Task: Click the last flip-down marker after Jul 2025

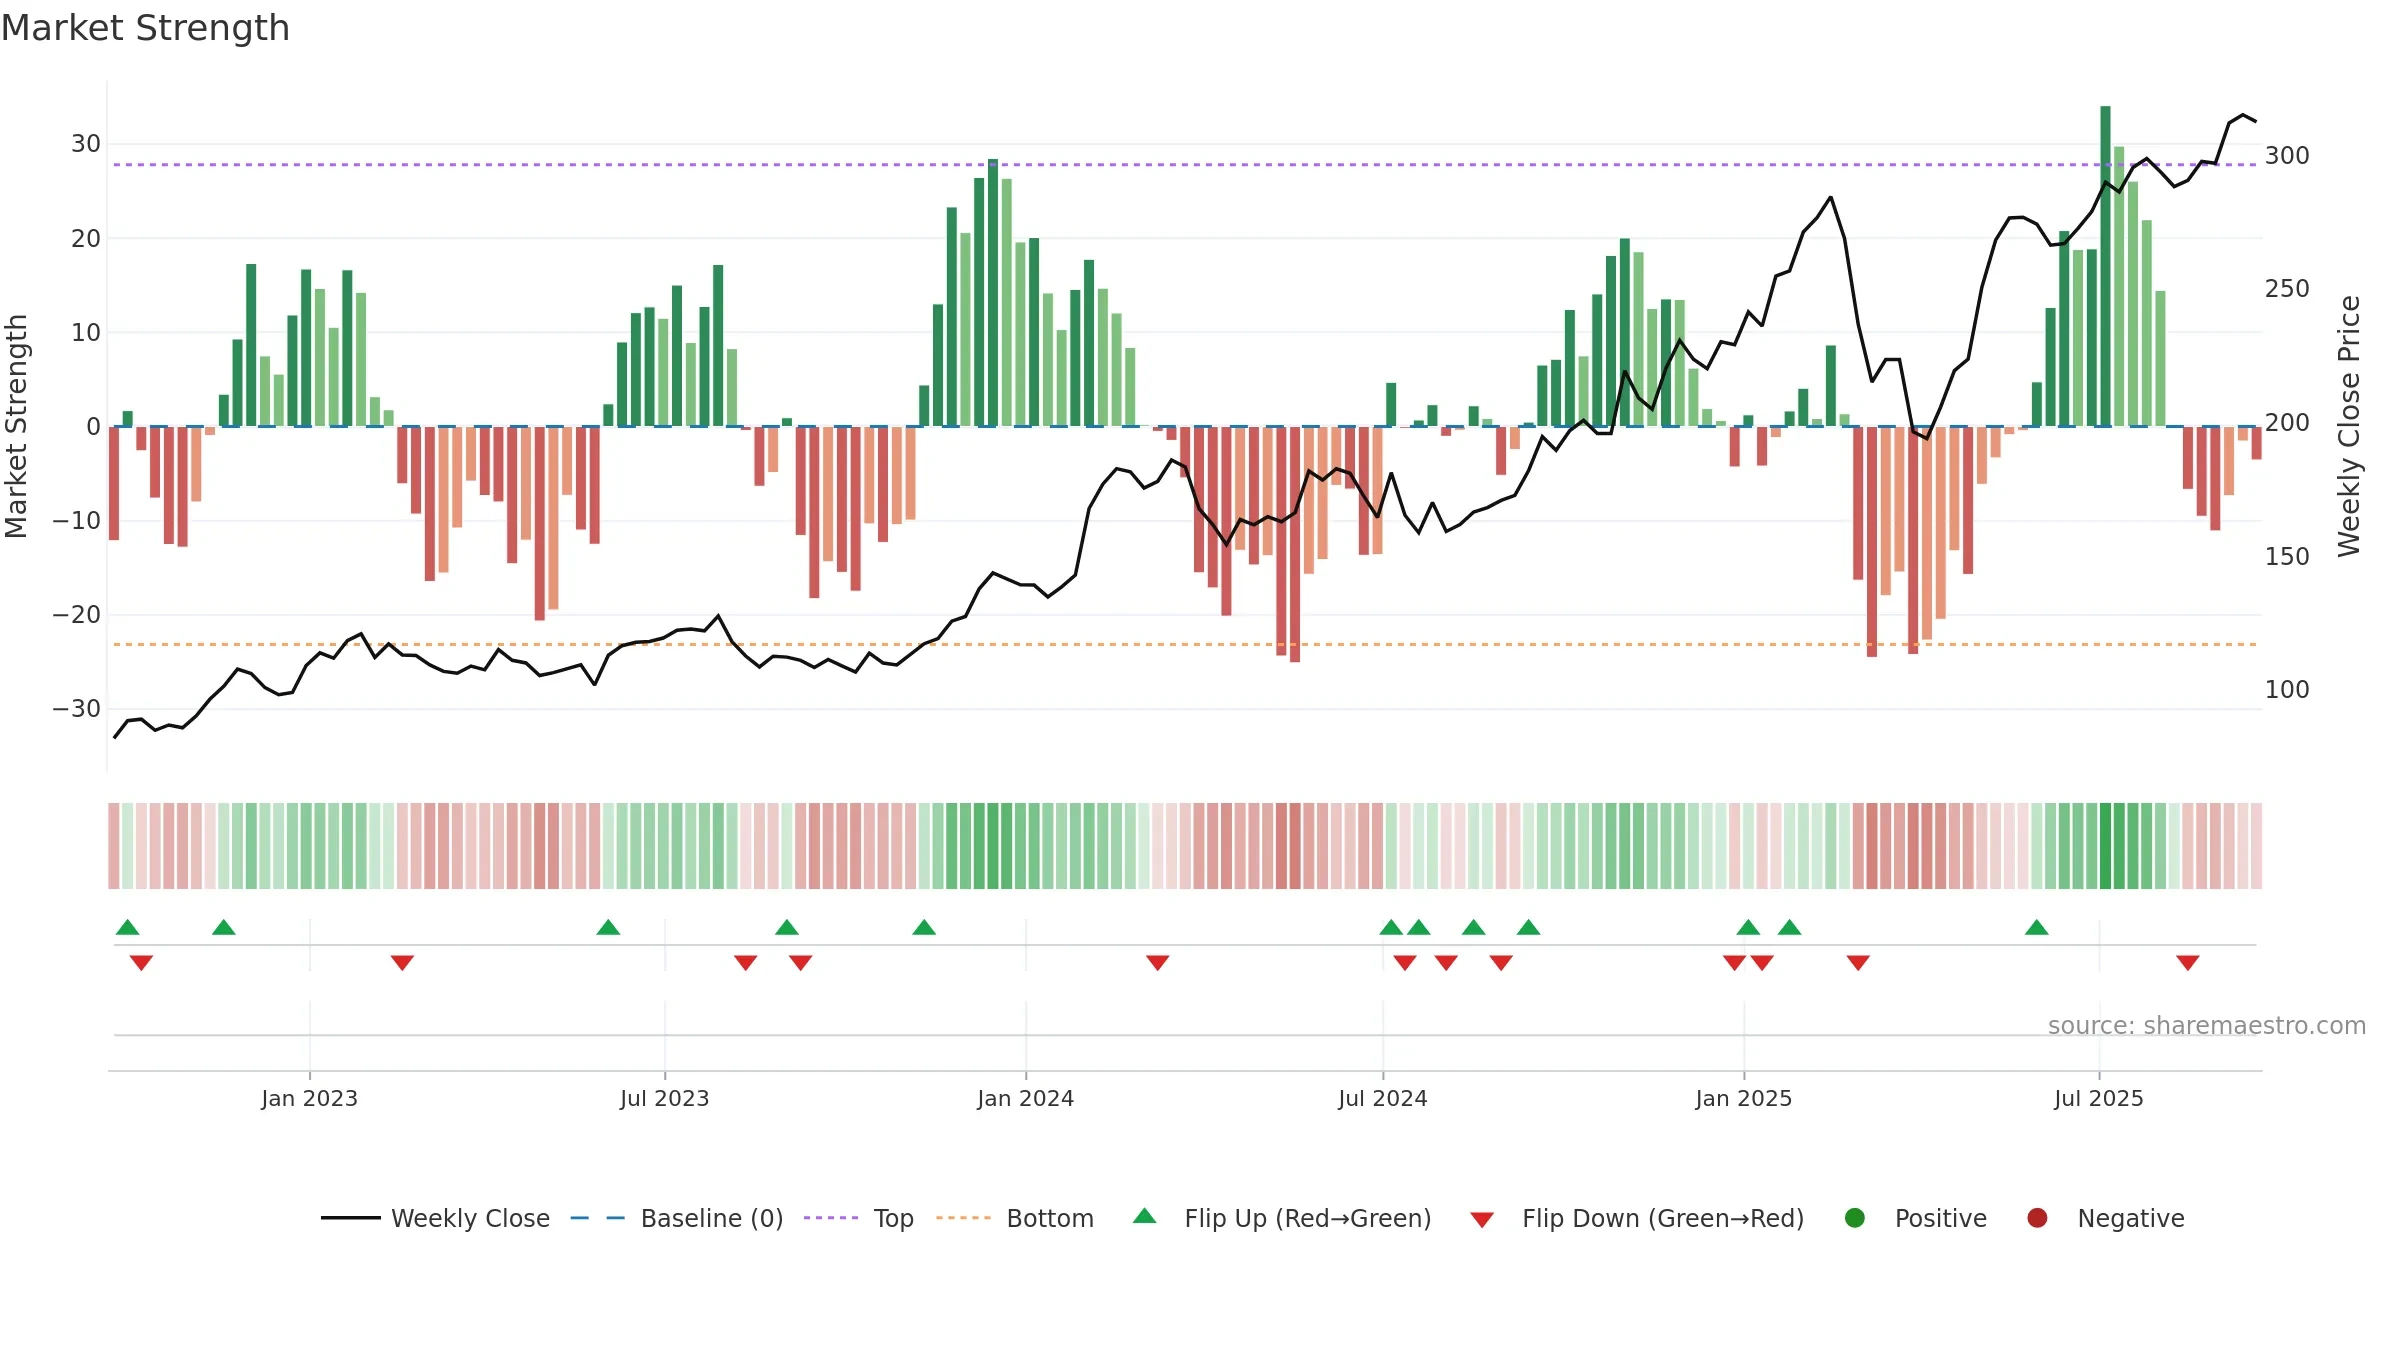Action: point(2188,962)
